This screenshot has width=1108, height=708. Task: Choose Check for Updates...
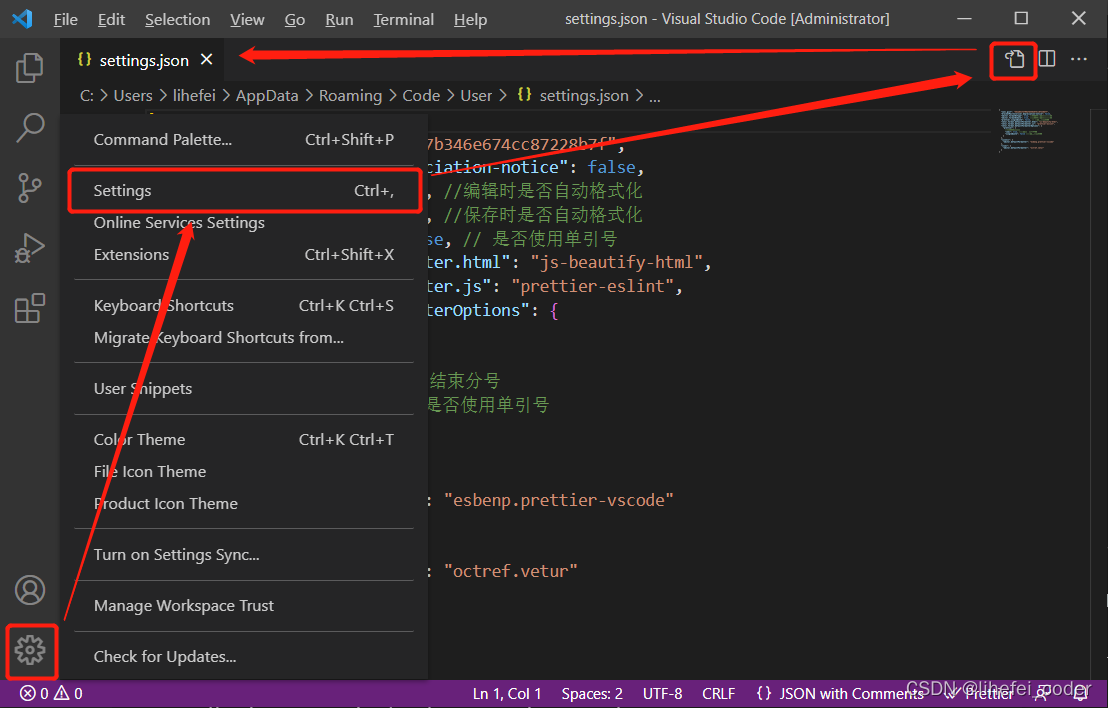click(x=244, y=656)
